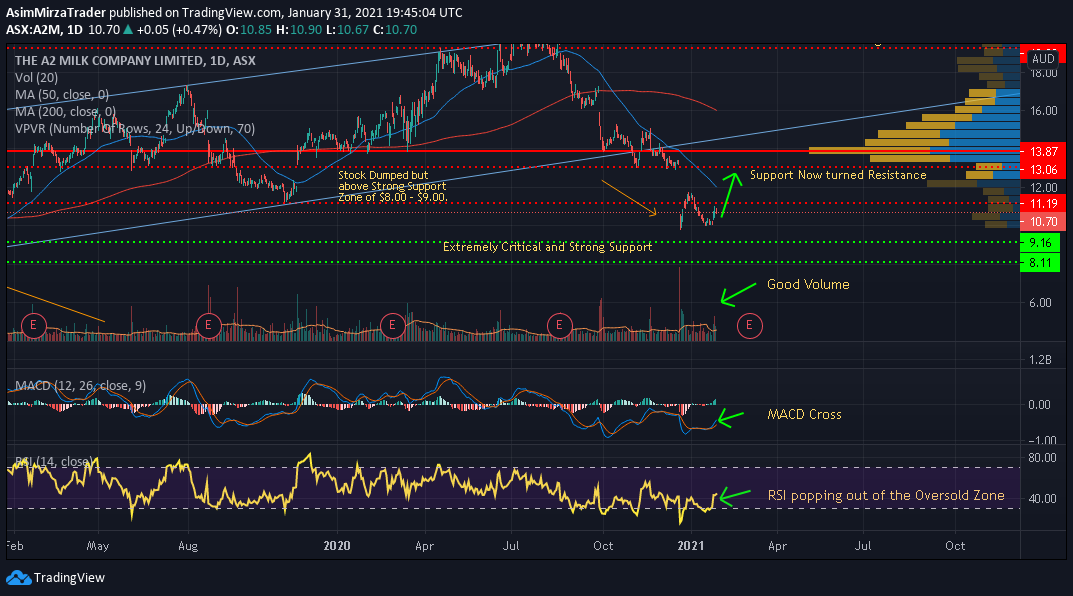Click the 9.16 green support label
Viewport: 1073px width, 596px height.
click(1040, 243)
